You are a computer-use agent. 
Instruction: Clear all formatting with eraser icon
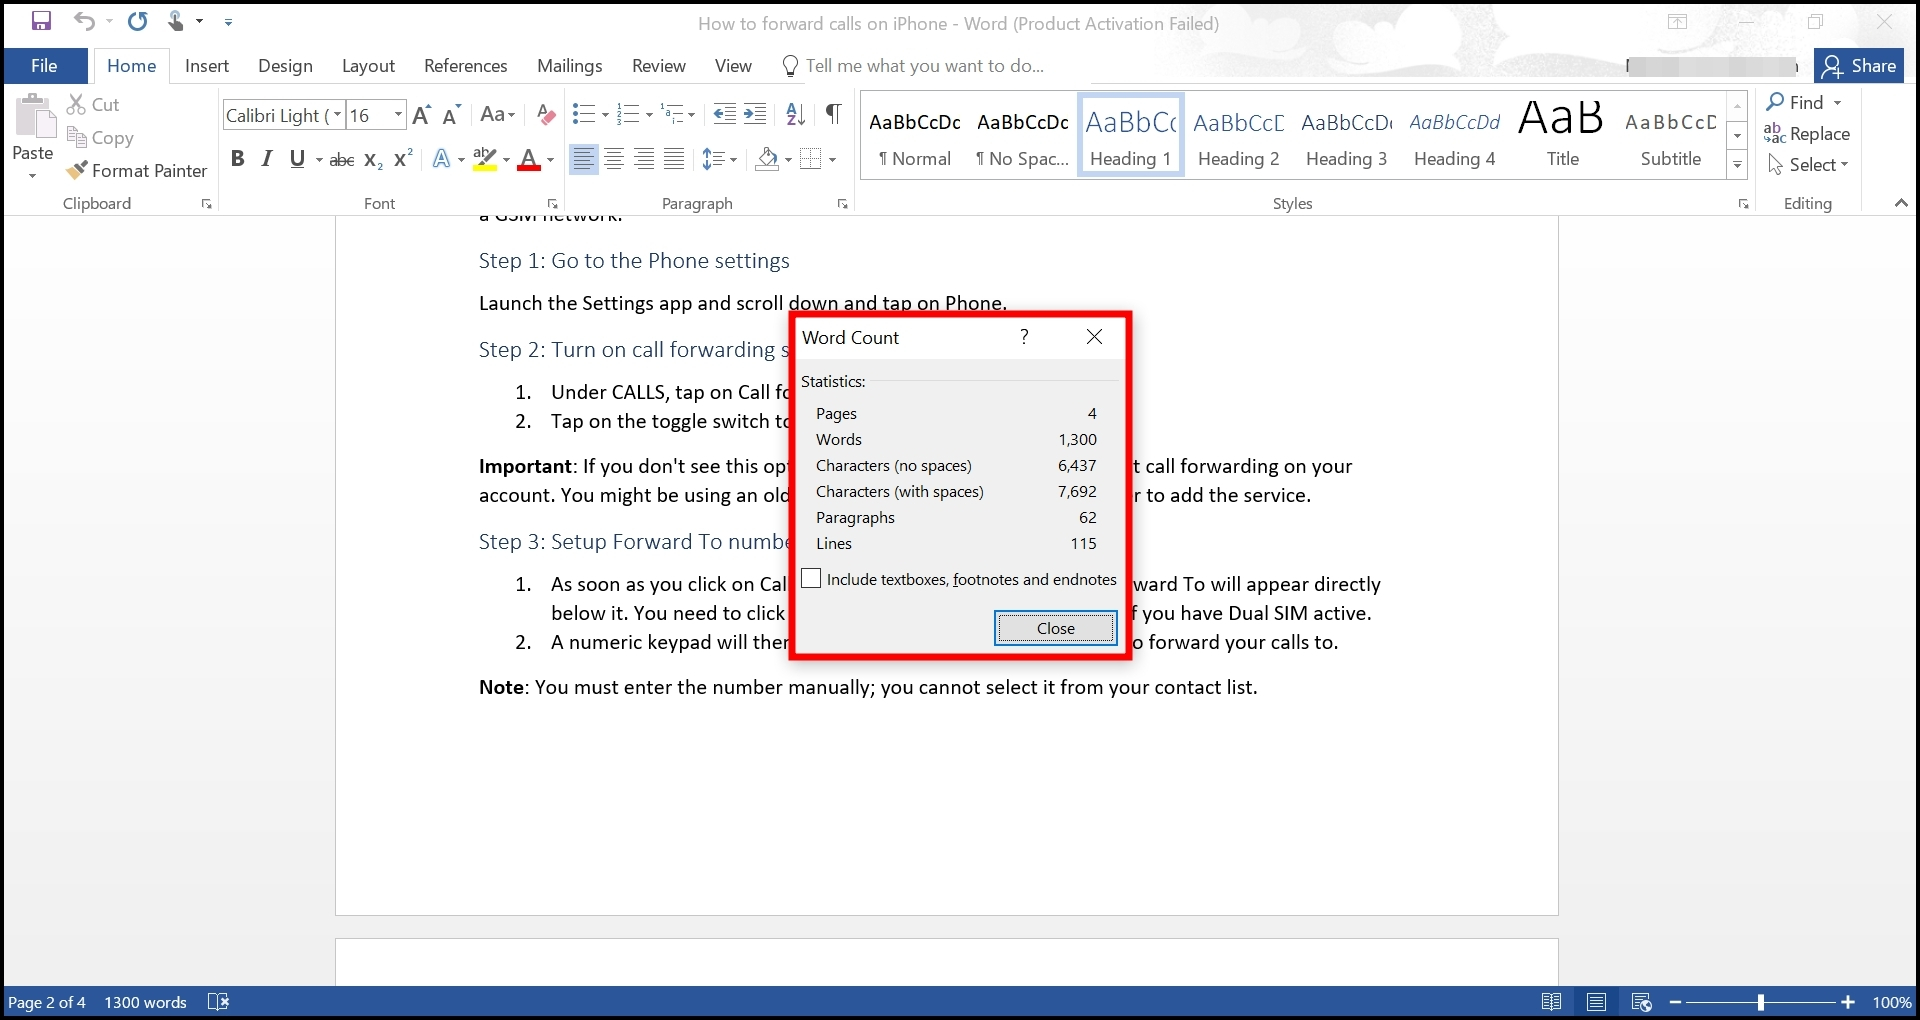545,115
